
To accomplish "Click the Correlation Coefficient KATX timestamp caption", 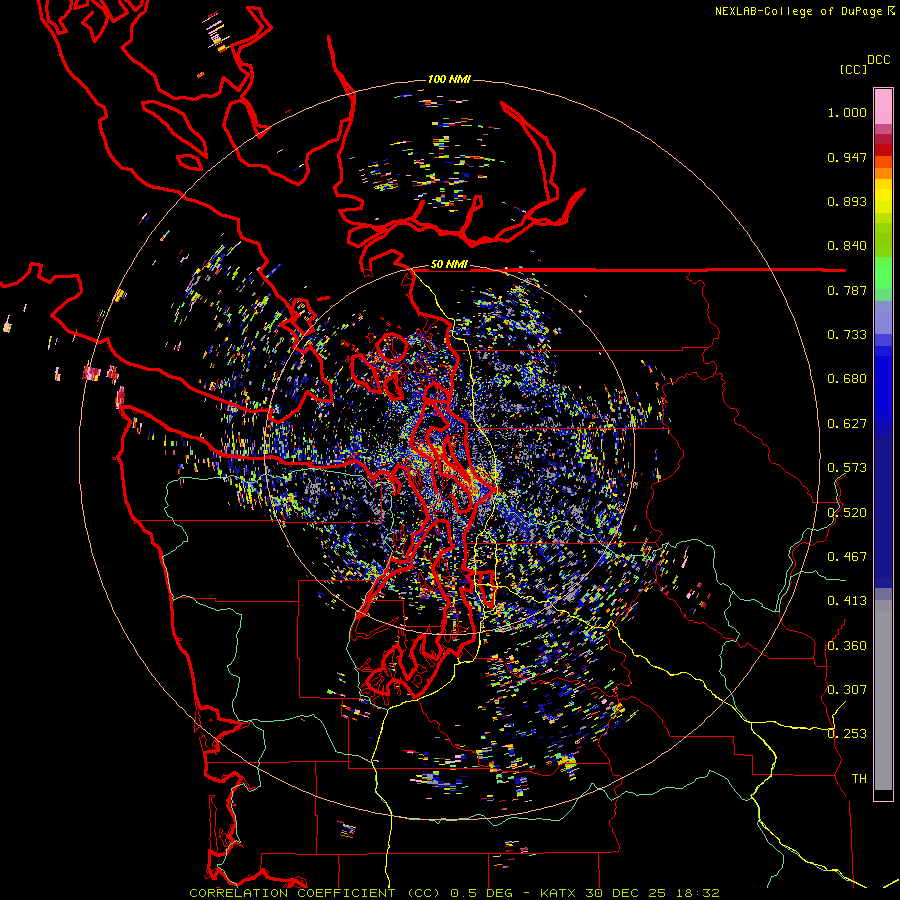I will pos(454,893).
